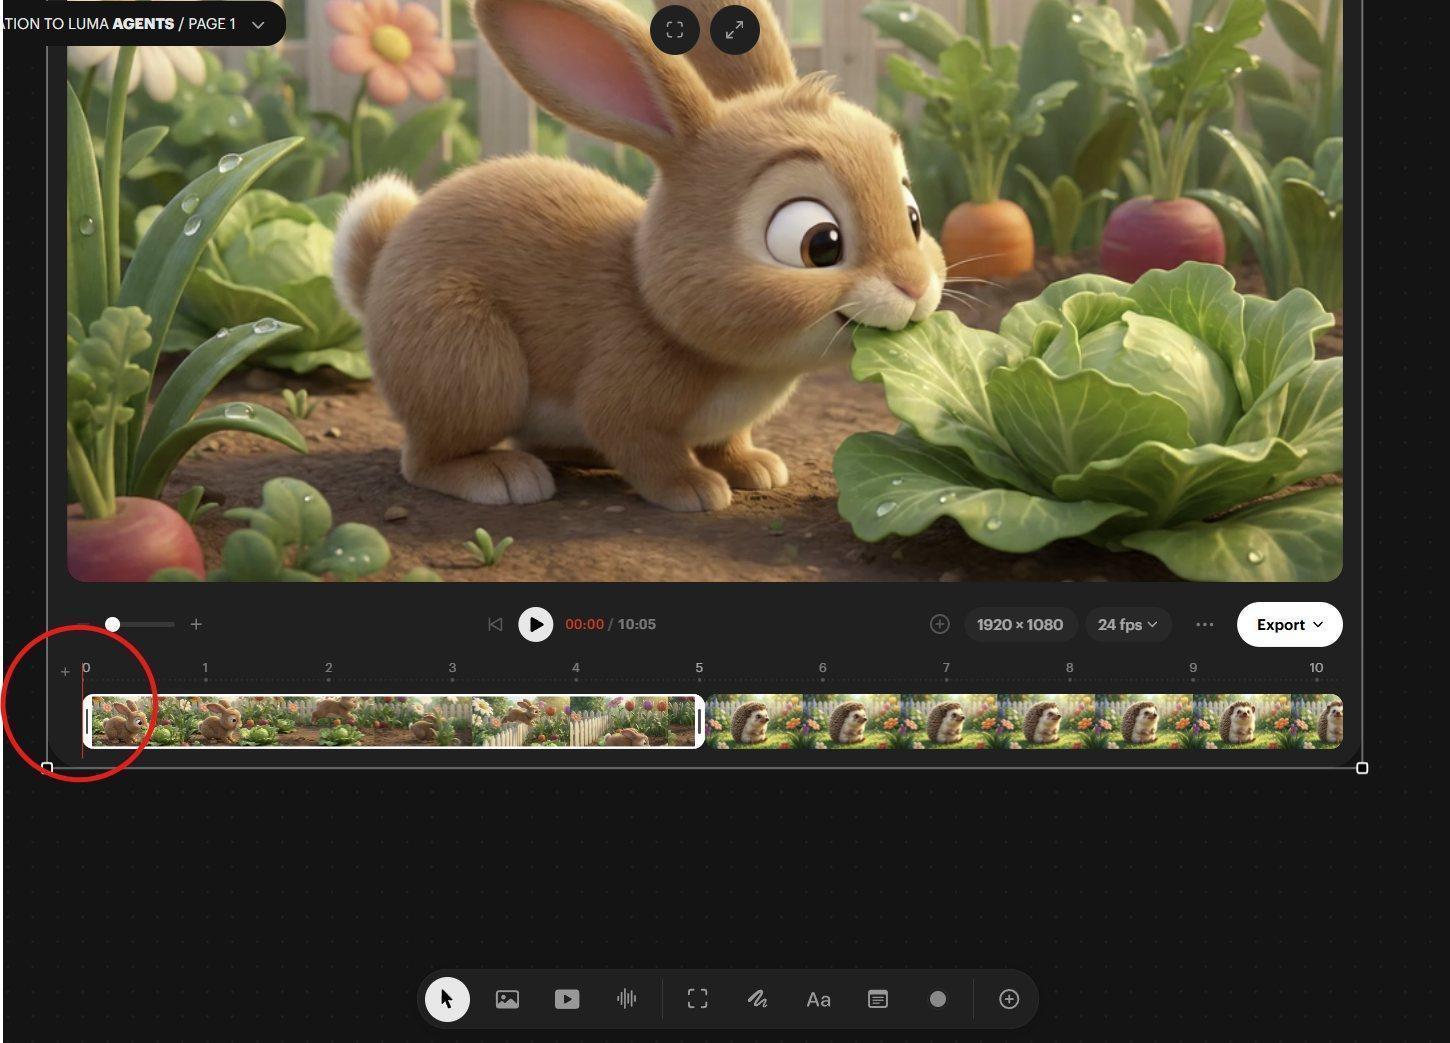Open the circled plus menu in the bottom toolbar
This screenshot has height=1043, width=1450.
(x=1009, y=999)
